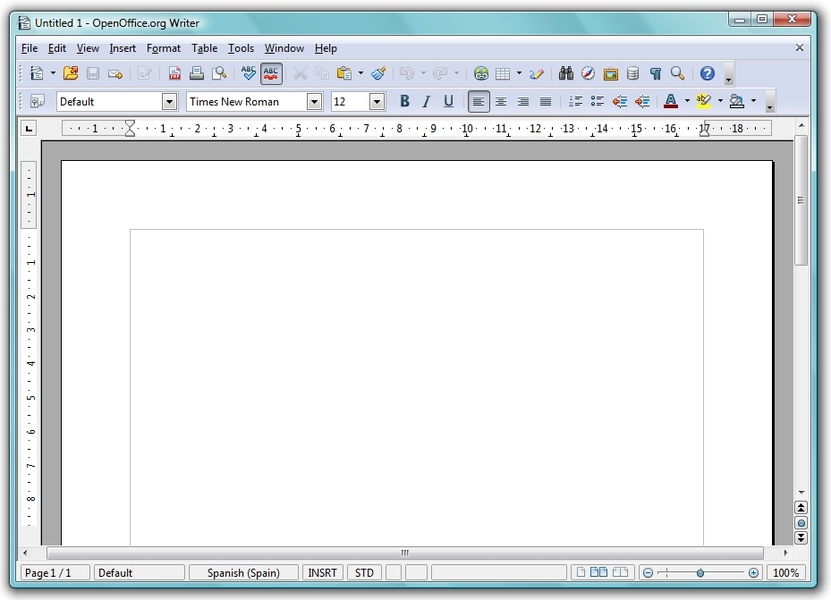Expand the paragraph style Default dropdown
Image resolution: width=831 pixels, height=600 pixels.
click(169, 101)
